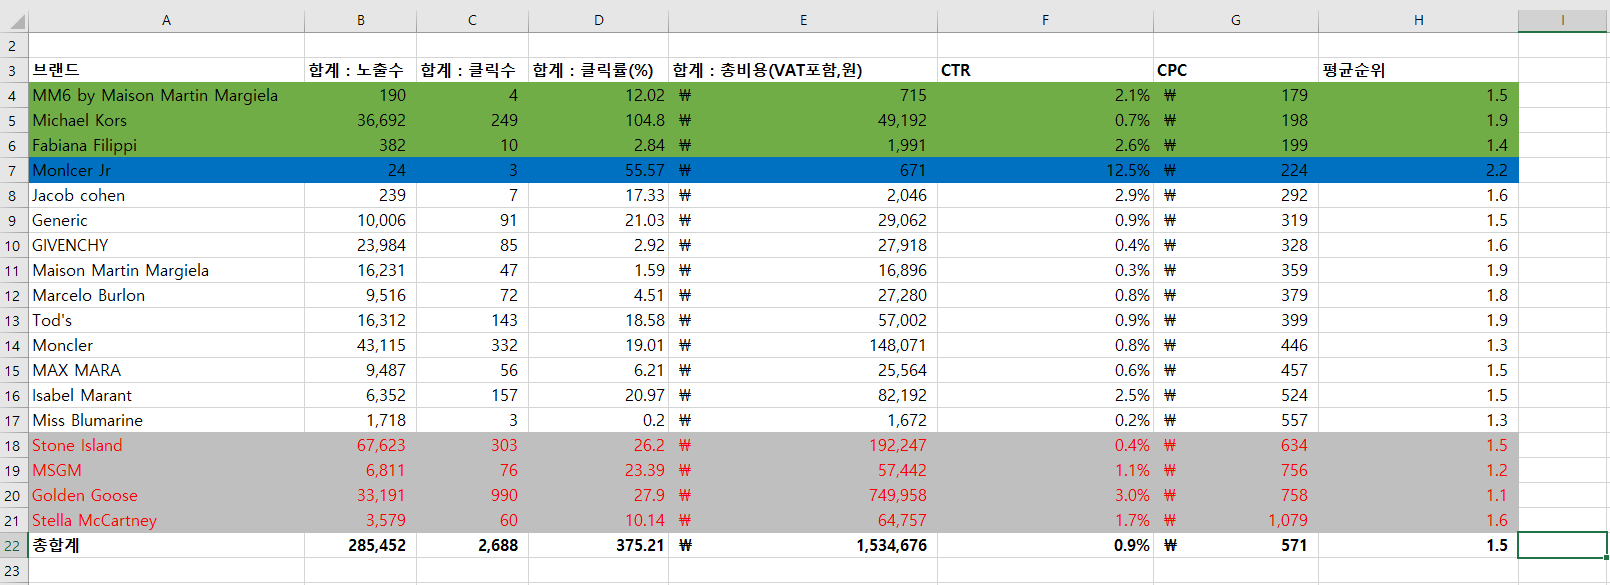Select column H header
The height and width of the screenshot is (585, 1610).
pyautogui.click(x=1418, y=20)
